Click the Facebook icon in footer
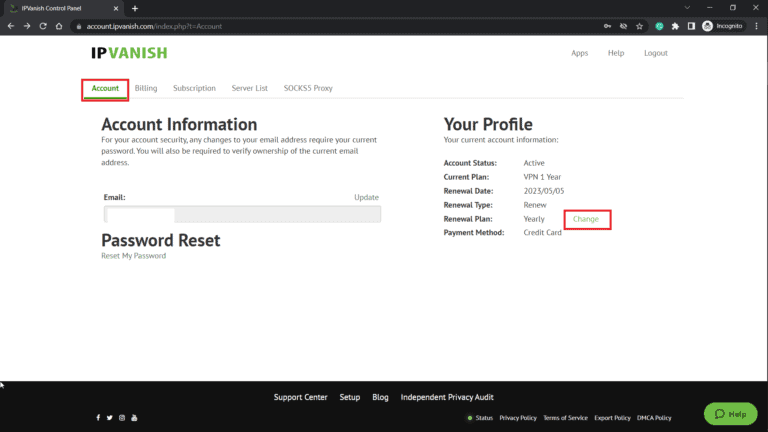Image resolution: width=768 pixels, height=432 pixels. 98,417
